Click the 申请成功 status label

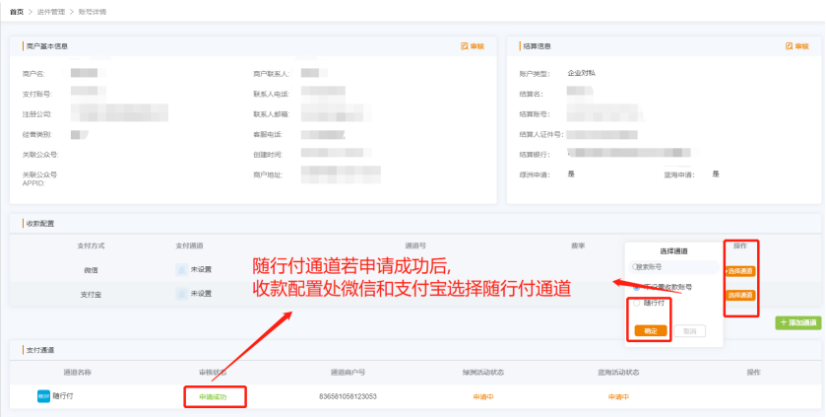(214, 397)
